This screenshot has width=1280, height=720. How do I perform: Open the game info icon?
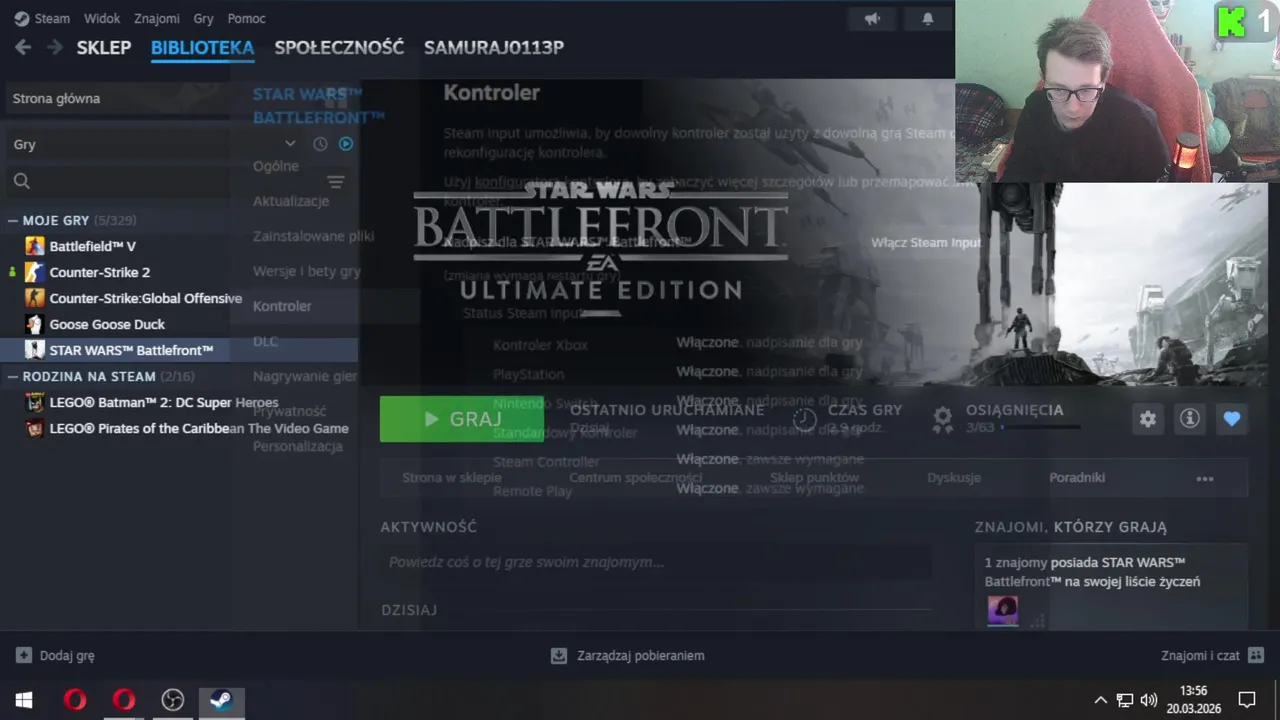tap(1189, 419)
